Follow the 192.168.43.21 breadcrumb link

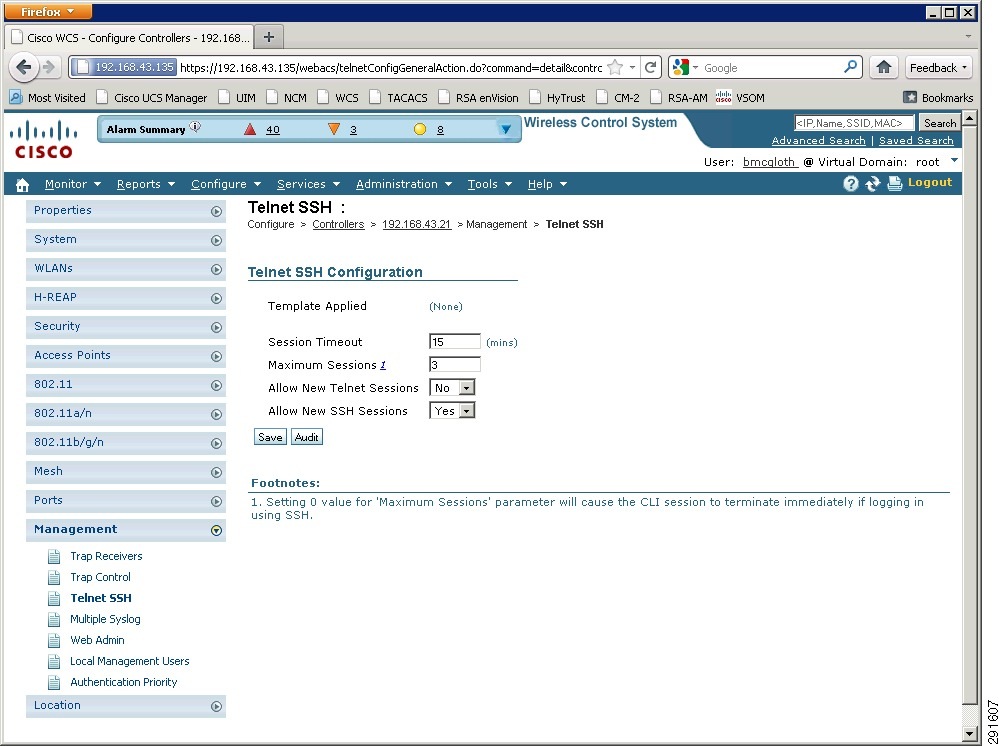[x=417, y=224]
